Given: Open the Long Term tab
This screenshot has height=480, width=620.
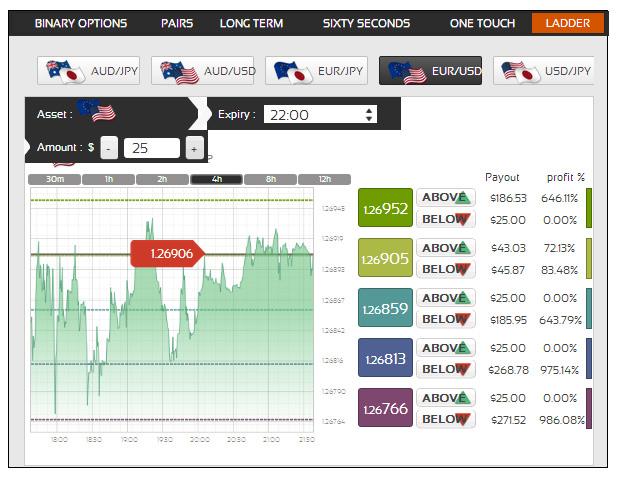Looking at the screenshot, I should [251, 23].
